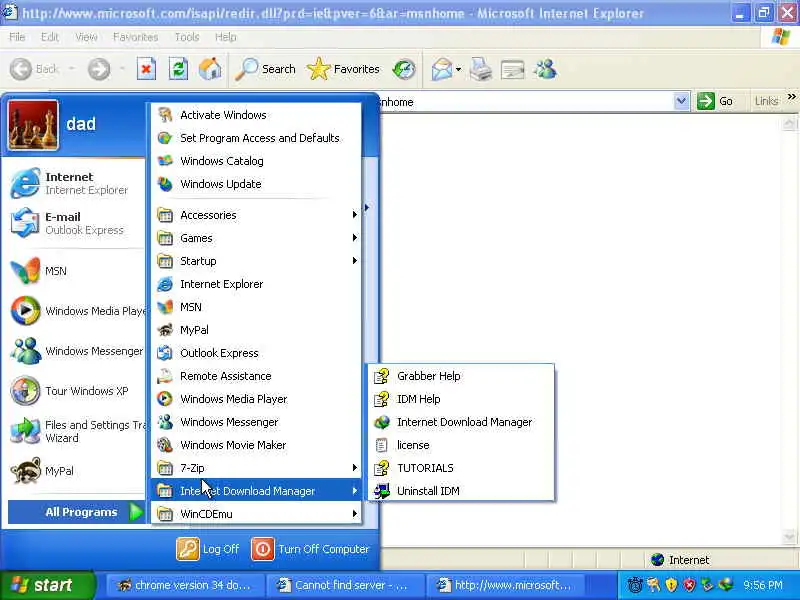This screenshot has height=600, width=800.
Task: Launch Grabber Help from IDM submenu
Action: (x=461, y=376)
